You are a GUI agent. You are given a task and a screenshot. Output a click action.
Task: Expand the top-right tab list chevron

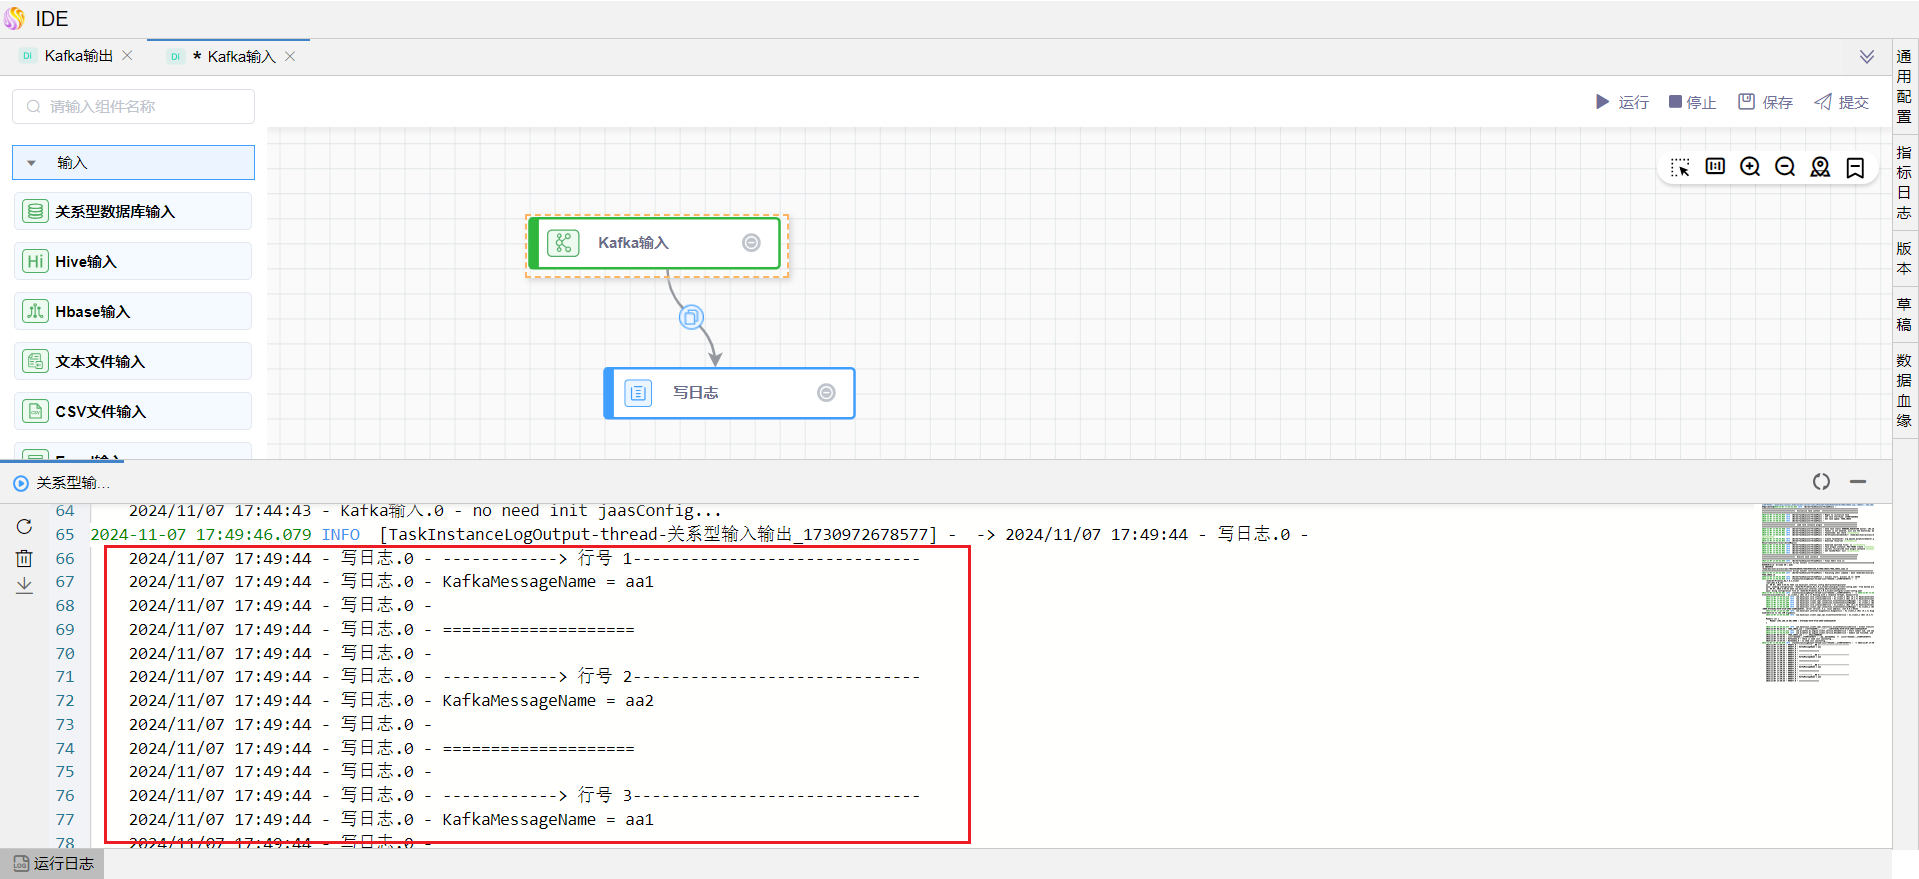(1866, 57)
